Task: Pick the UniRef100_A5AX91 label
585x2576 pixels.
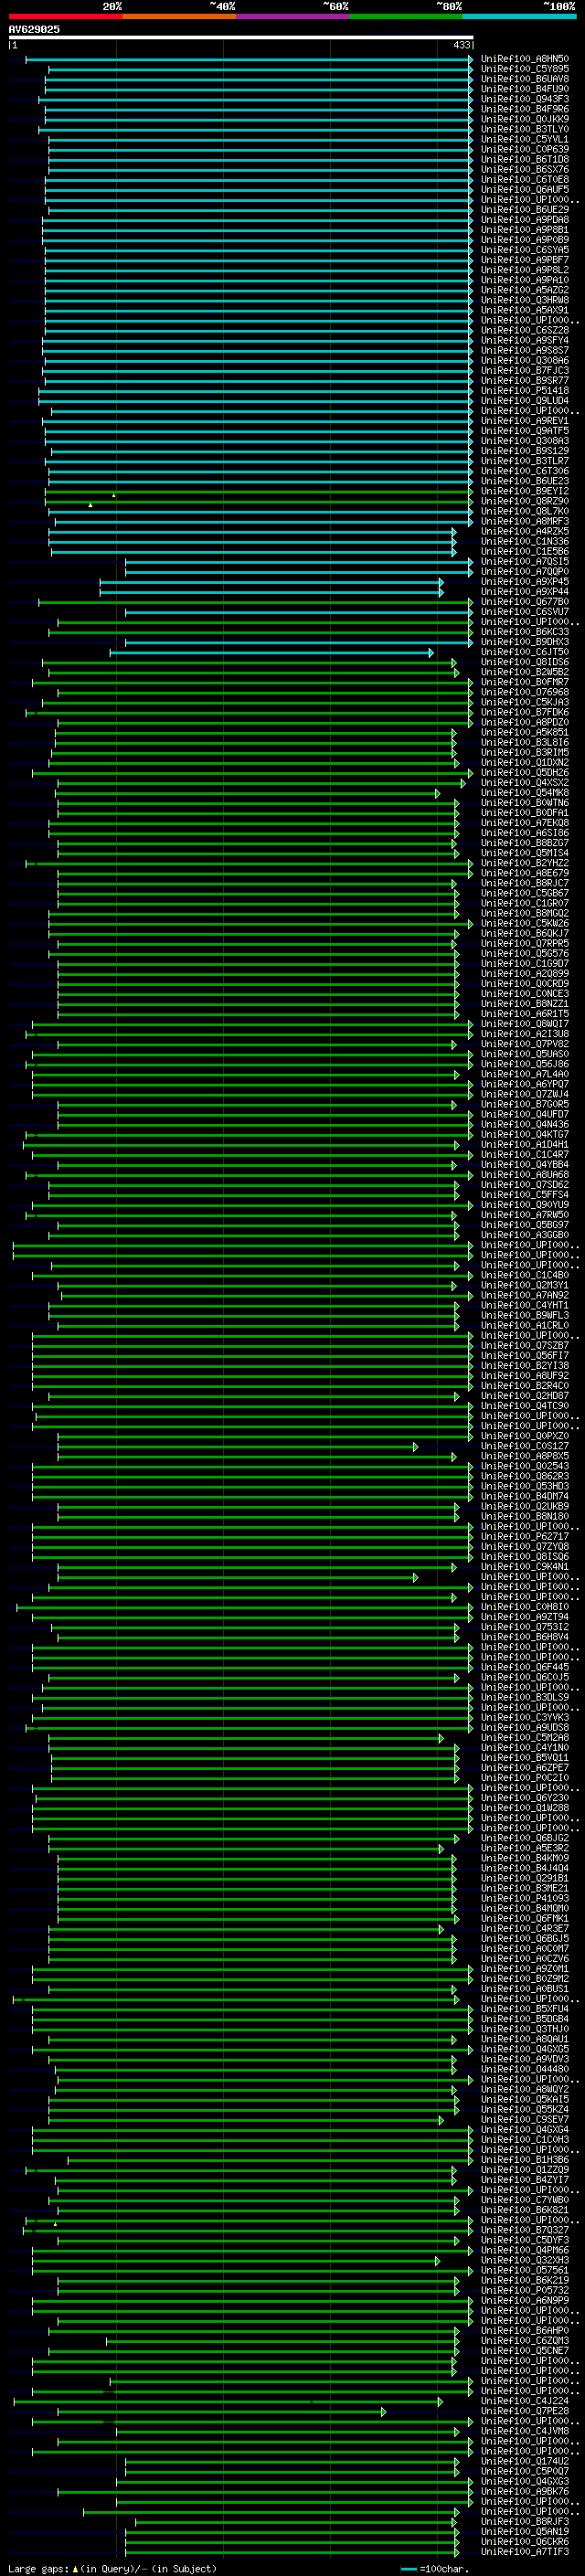Action: (524, 310)
